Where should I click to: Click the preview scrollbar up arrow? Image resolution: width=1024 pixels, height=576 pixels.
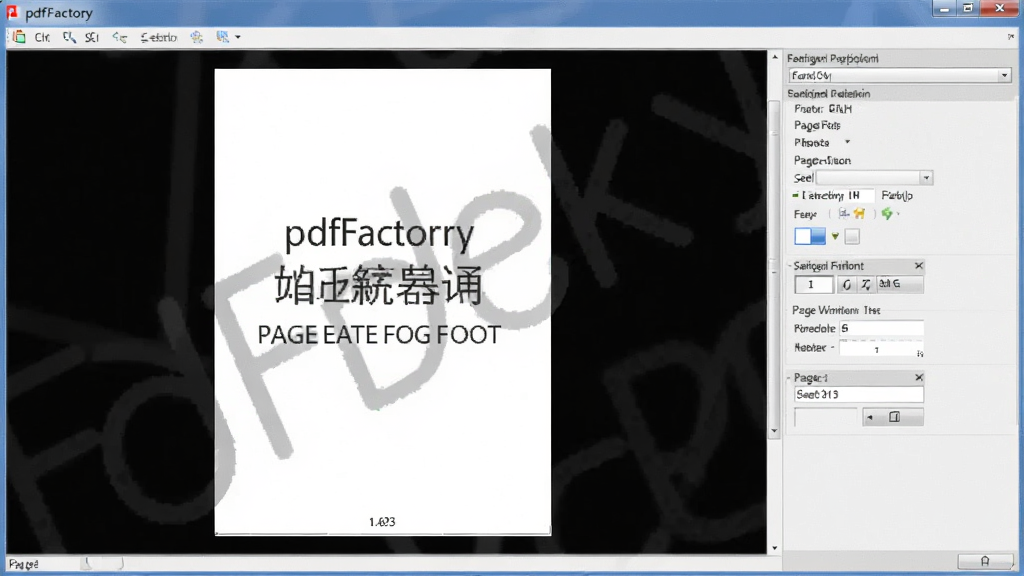click(775, 57)
